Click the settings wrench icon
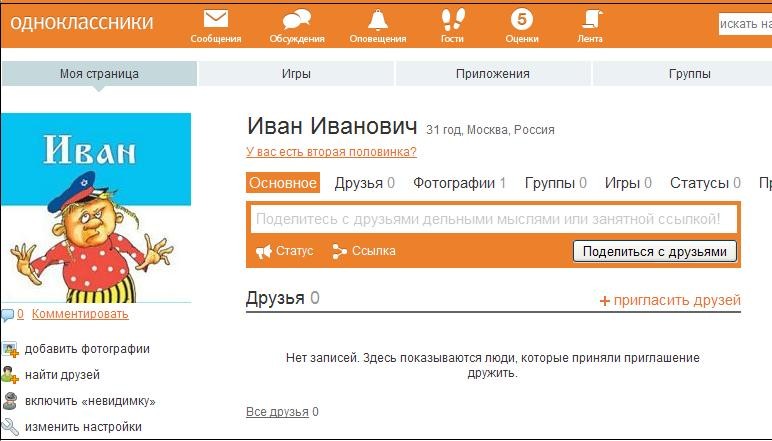The width and height of the screenshot is (772, 441). (10, 427)
